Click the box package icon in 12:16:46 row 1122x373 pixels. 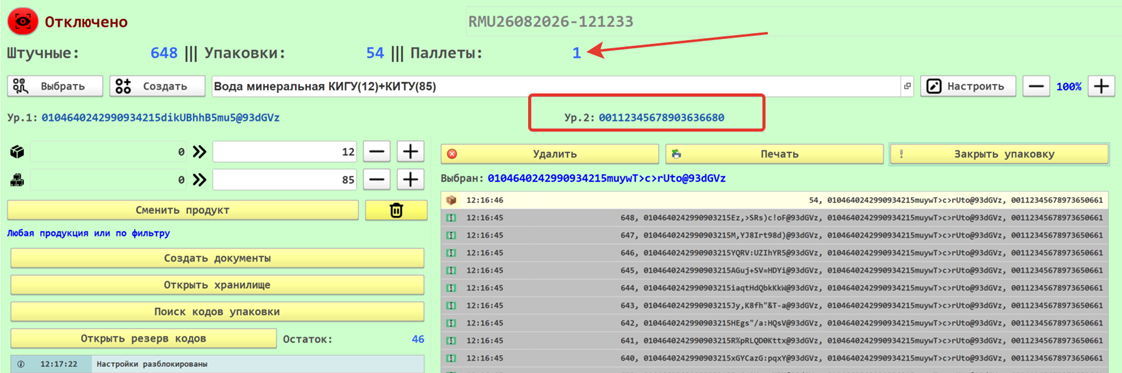[x=452, y=200]
